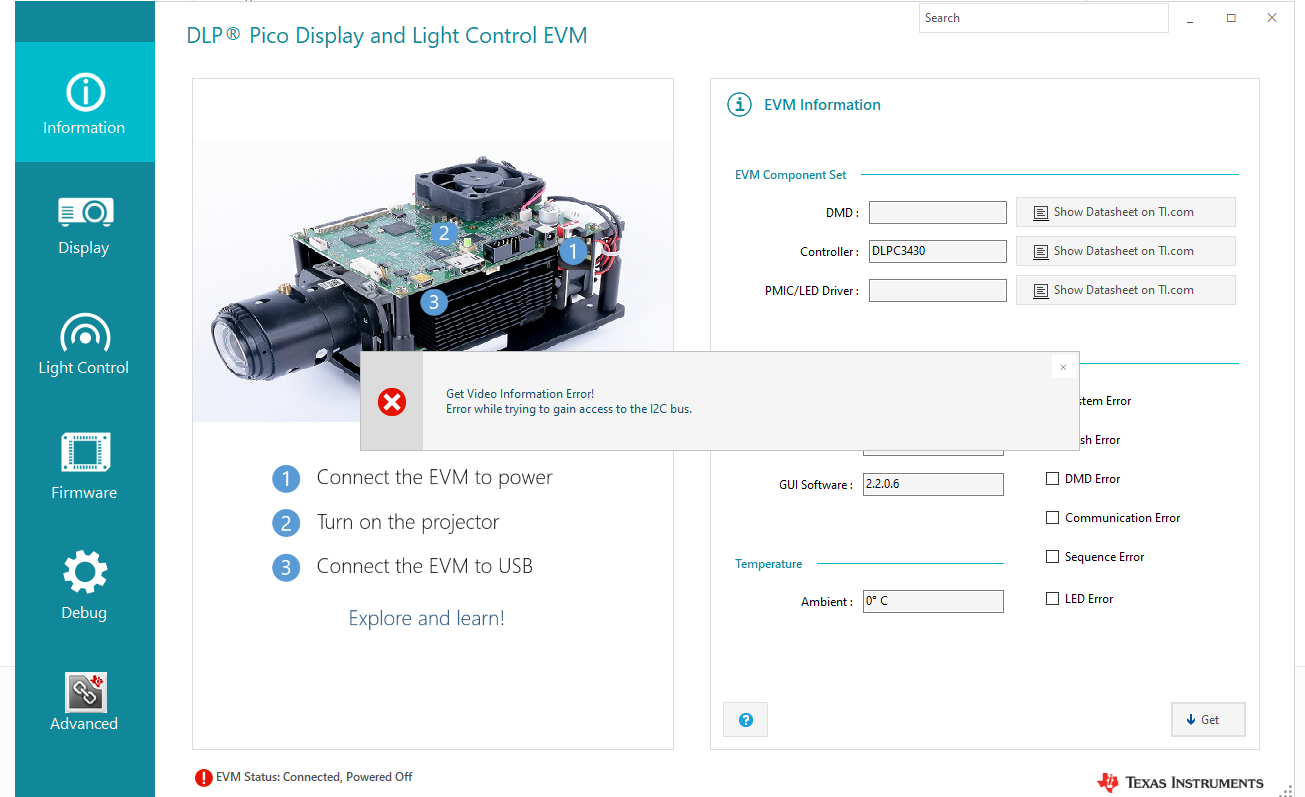Toggle the DMD Error checkbox
1305x797 pixels.
1052,479
